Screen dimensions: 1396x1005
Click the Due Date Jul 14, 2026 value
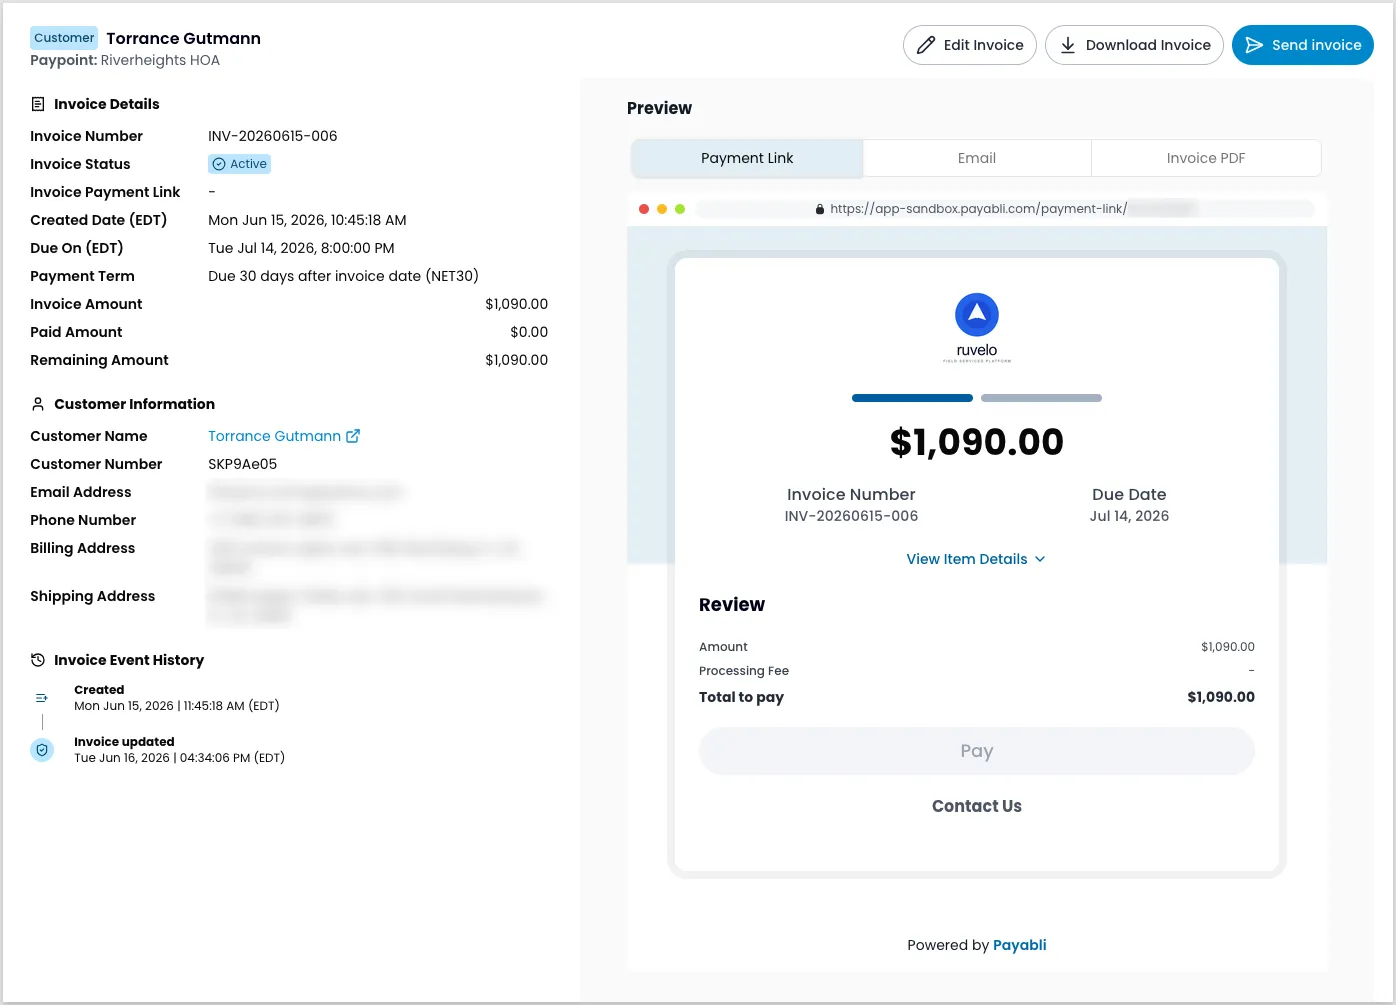pyautogui.click(x=1129, y=516)
